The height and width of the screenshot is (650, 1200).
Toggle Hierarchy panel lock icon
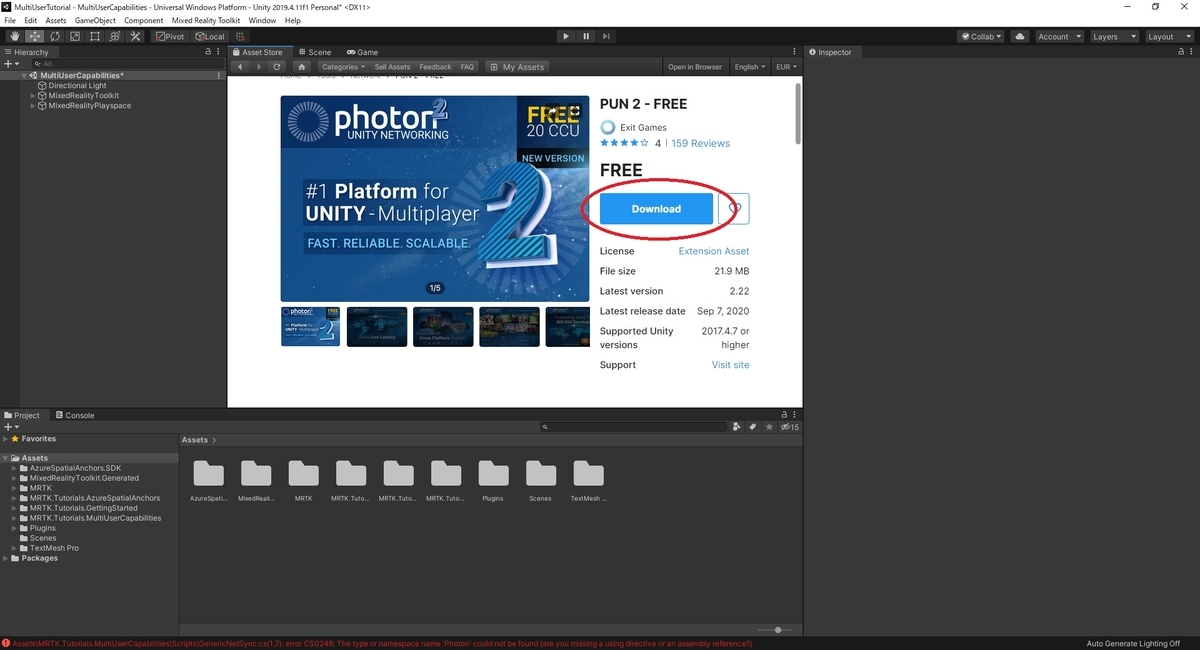click(207, 52)
